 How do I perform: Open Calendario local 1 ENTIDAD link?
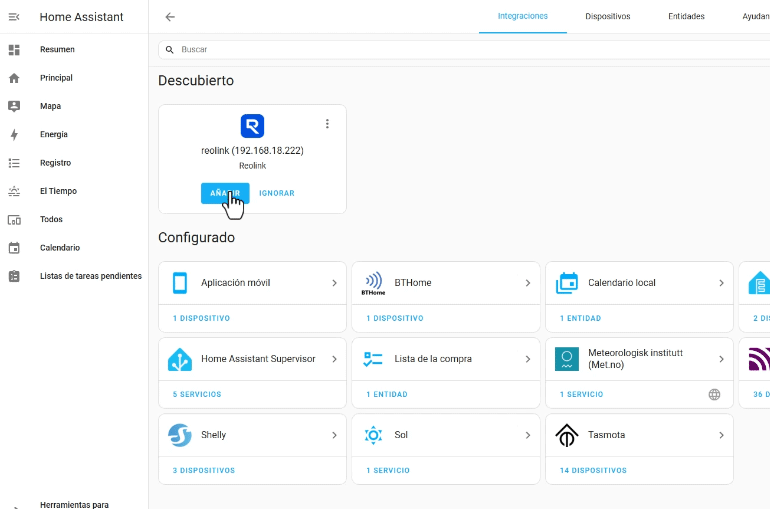(x=580, y=319)
